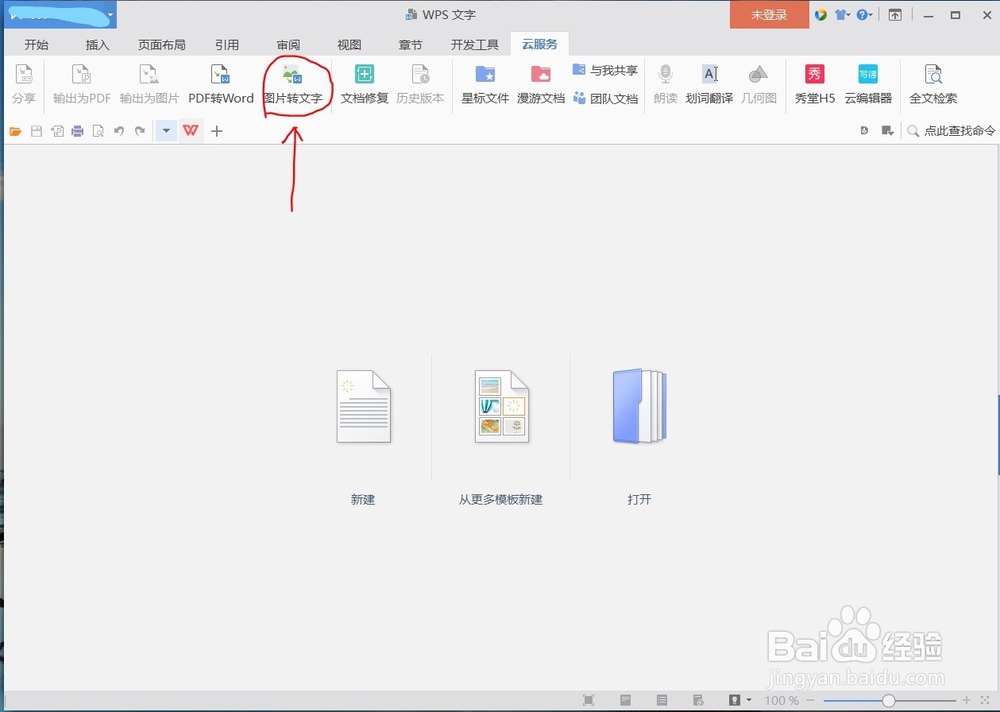Open the 页面布局 tab

(x=162, y=45)
